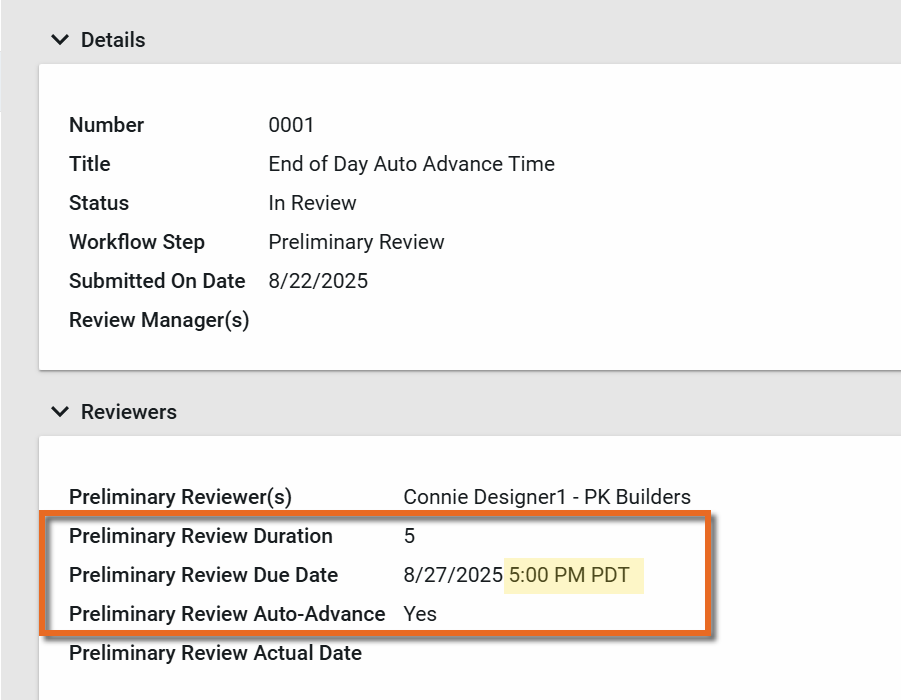The image size is (901, 700).
Task: Click reviewer Connie Designer1 - PK Builders
Action: (x=546, y=497)
